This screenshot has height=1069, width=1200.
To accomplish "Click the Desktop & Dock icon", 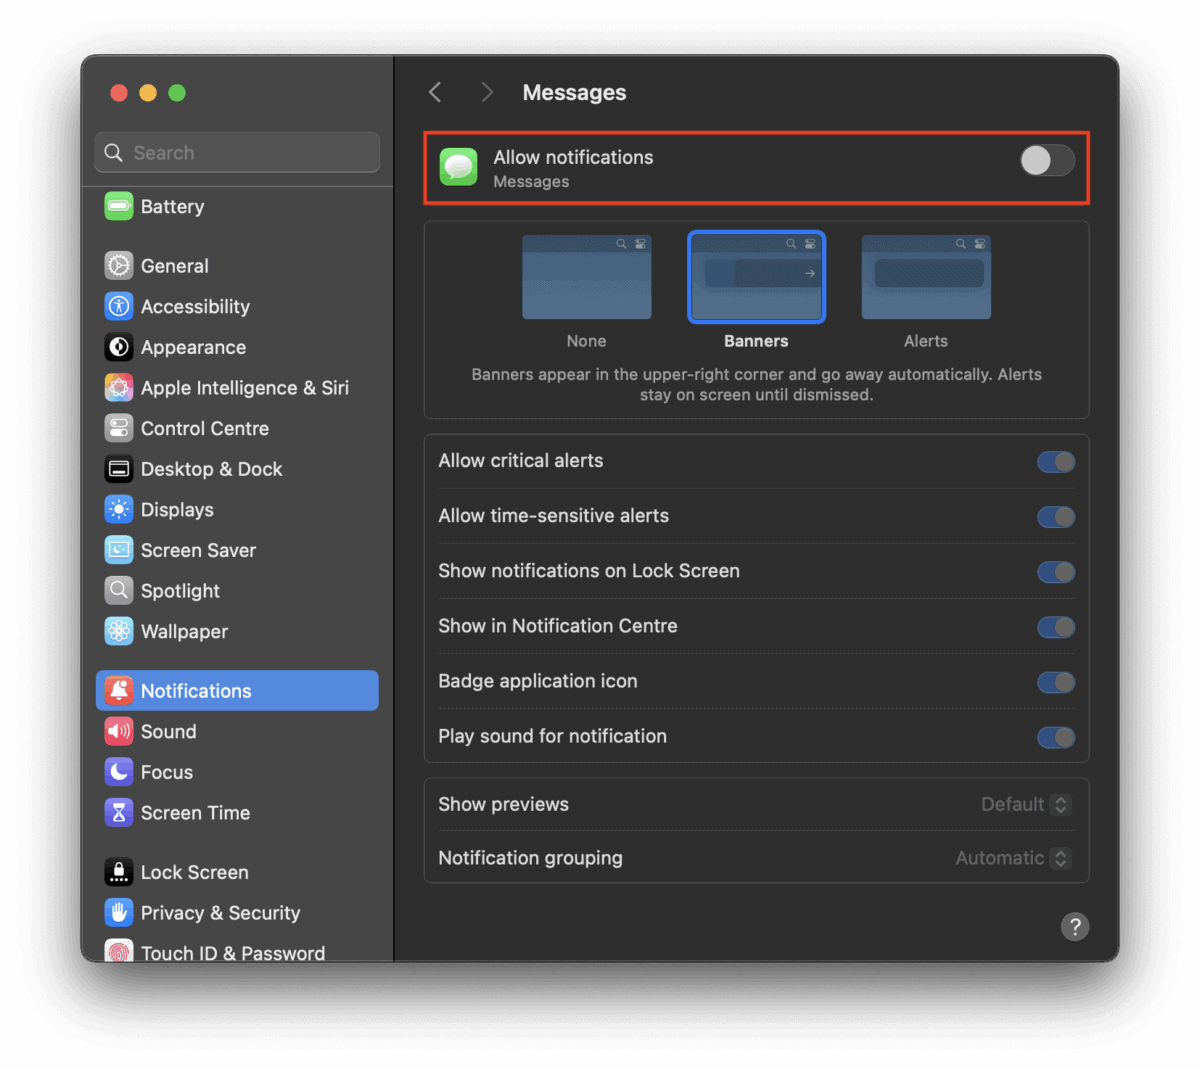I will pos(119,469).
